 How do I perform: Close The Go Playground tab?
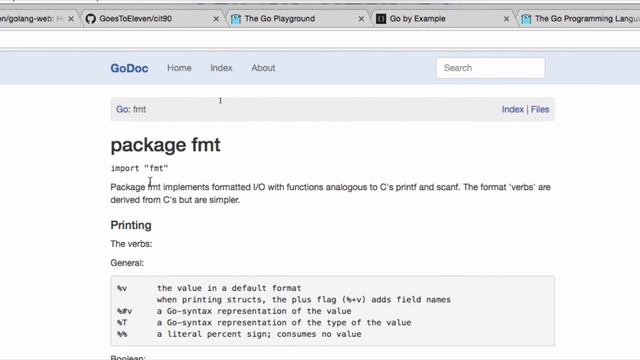[x=361, y=19]
